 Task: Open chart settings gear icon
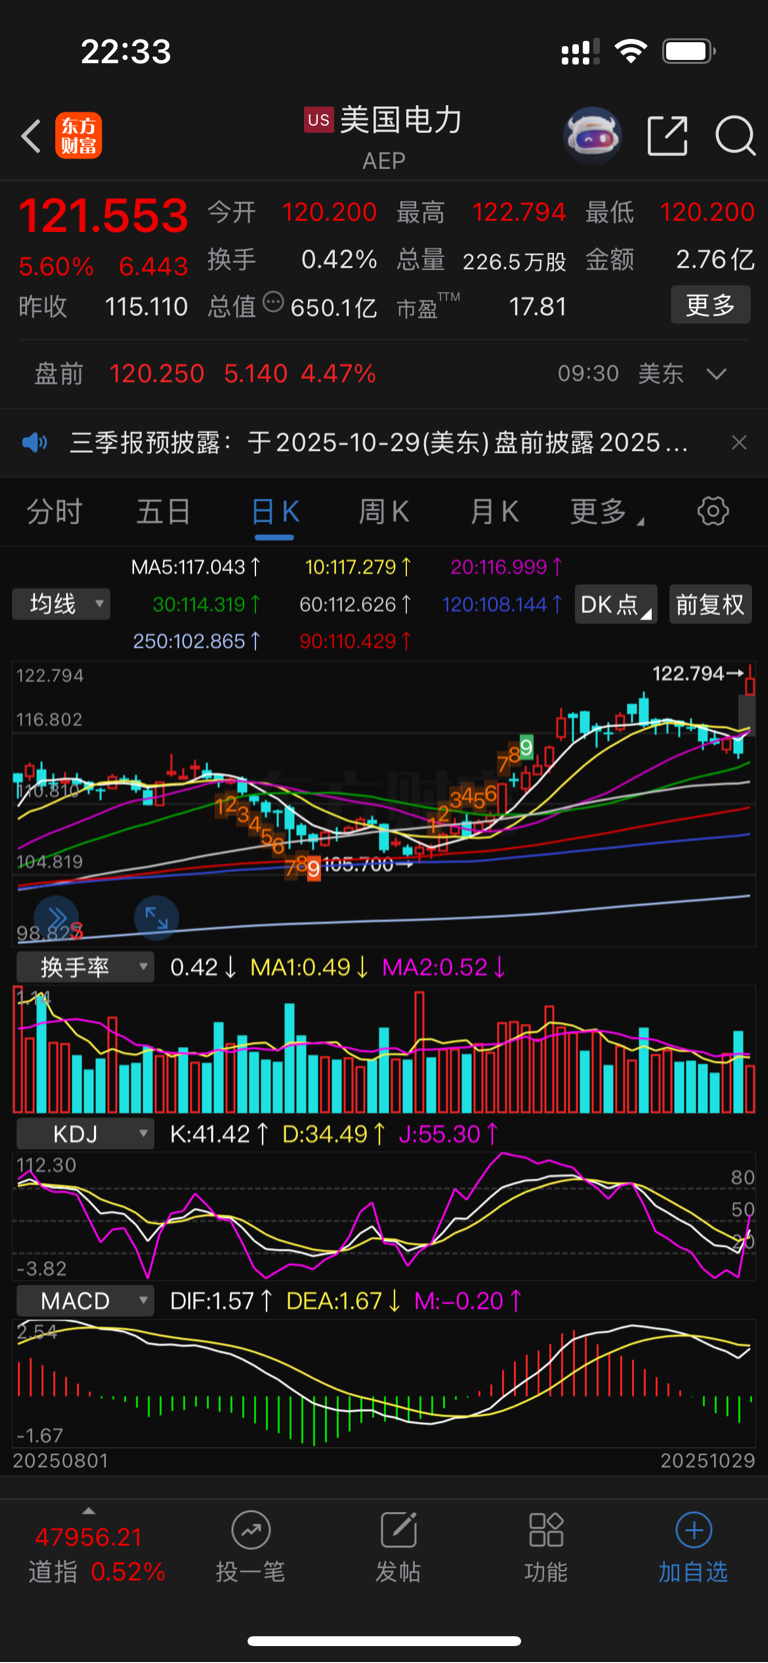[713, 511]
